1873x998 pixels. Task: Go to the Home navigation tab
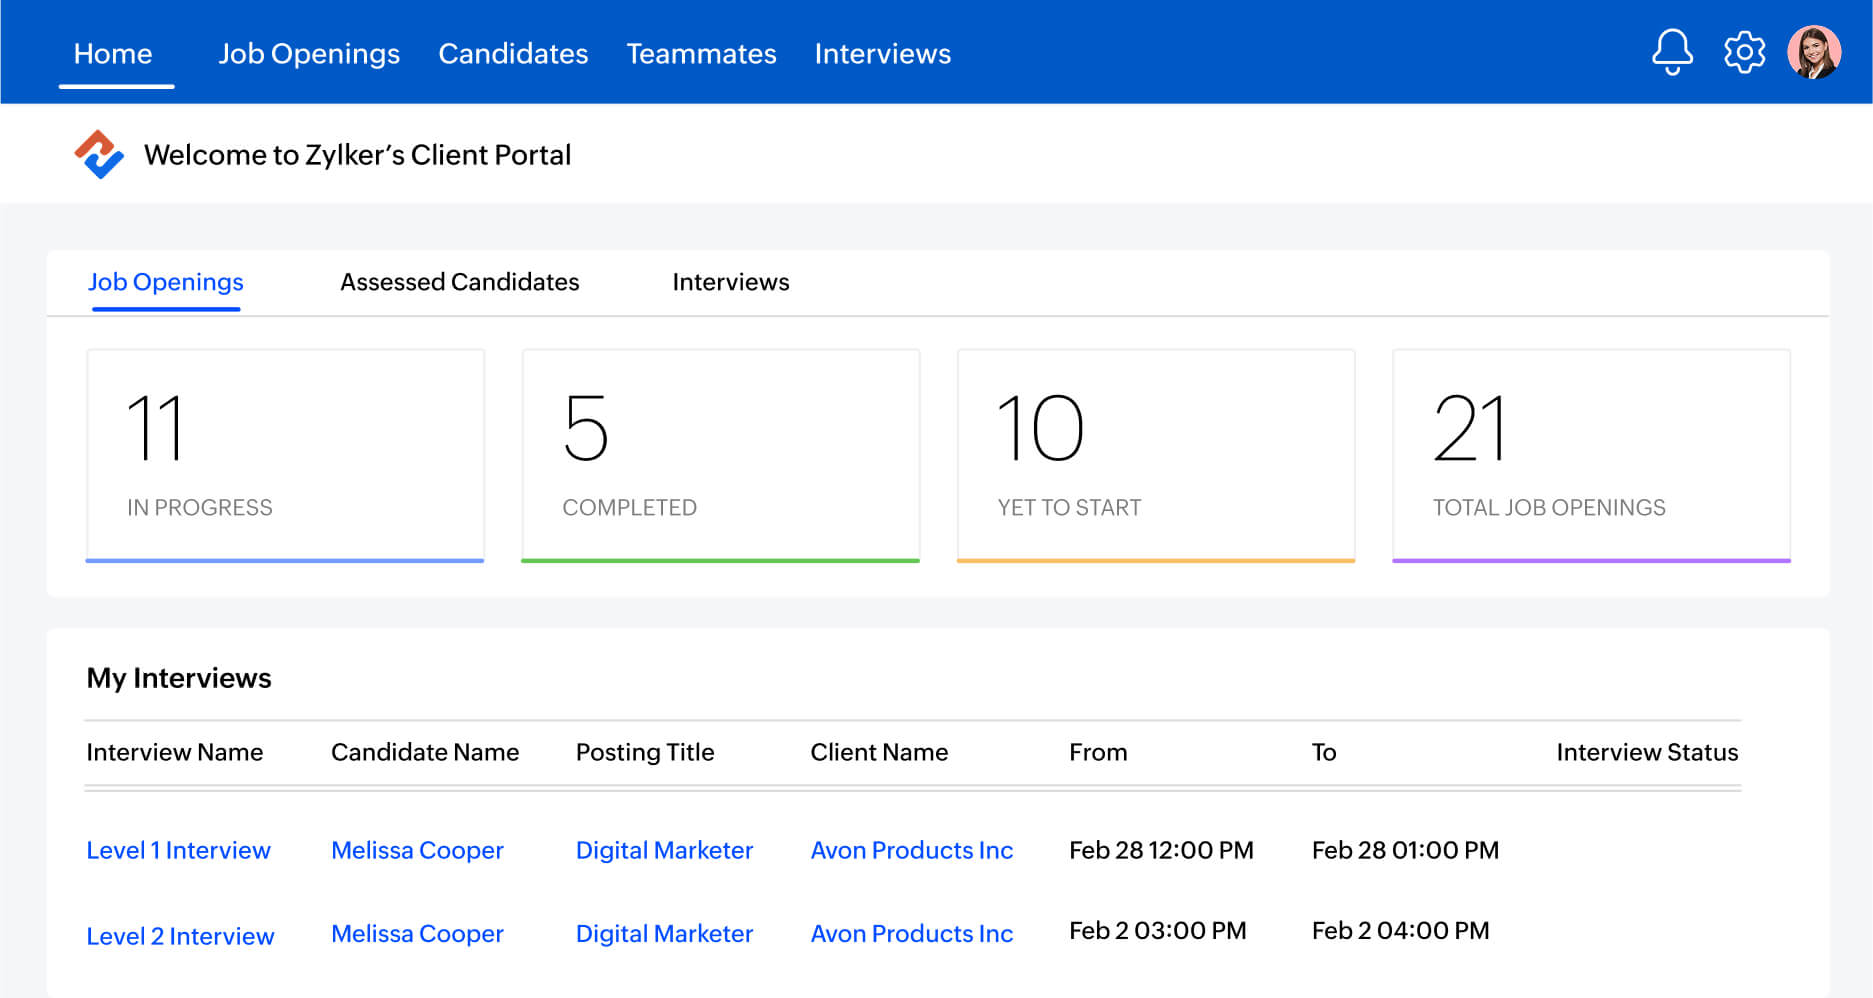(113, 54)
